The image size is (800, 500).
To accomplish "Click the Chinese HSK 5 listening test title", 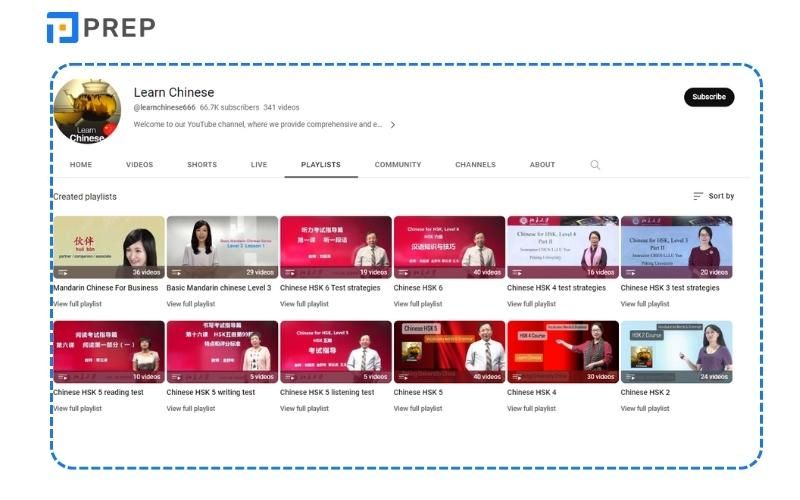I will tap(327, 392).
